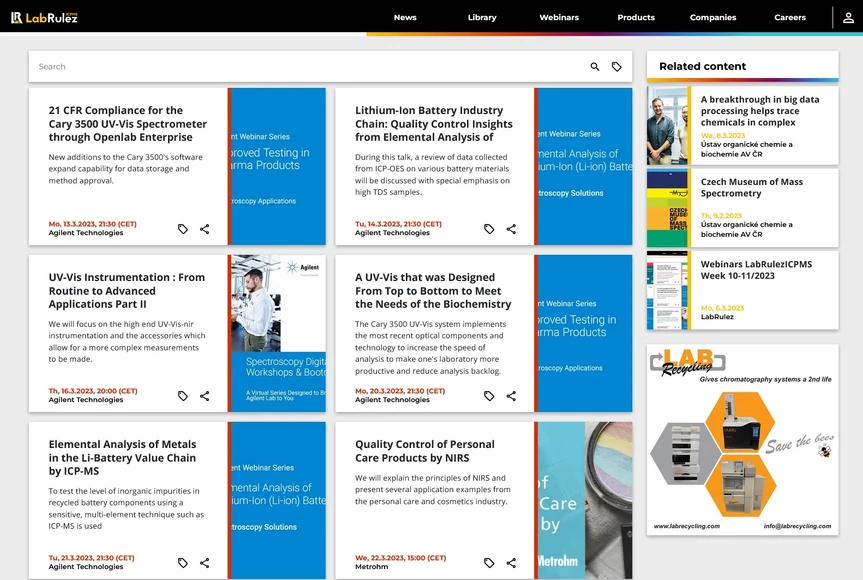
Task: Click date We, 8.3.2023 in related content
Action: tap(723, 135)
